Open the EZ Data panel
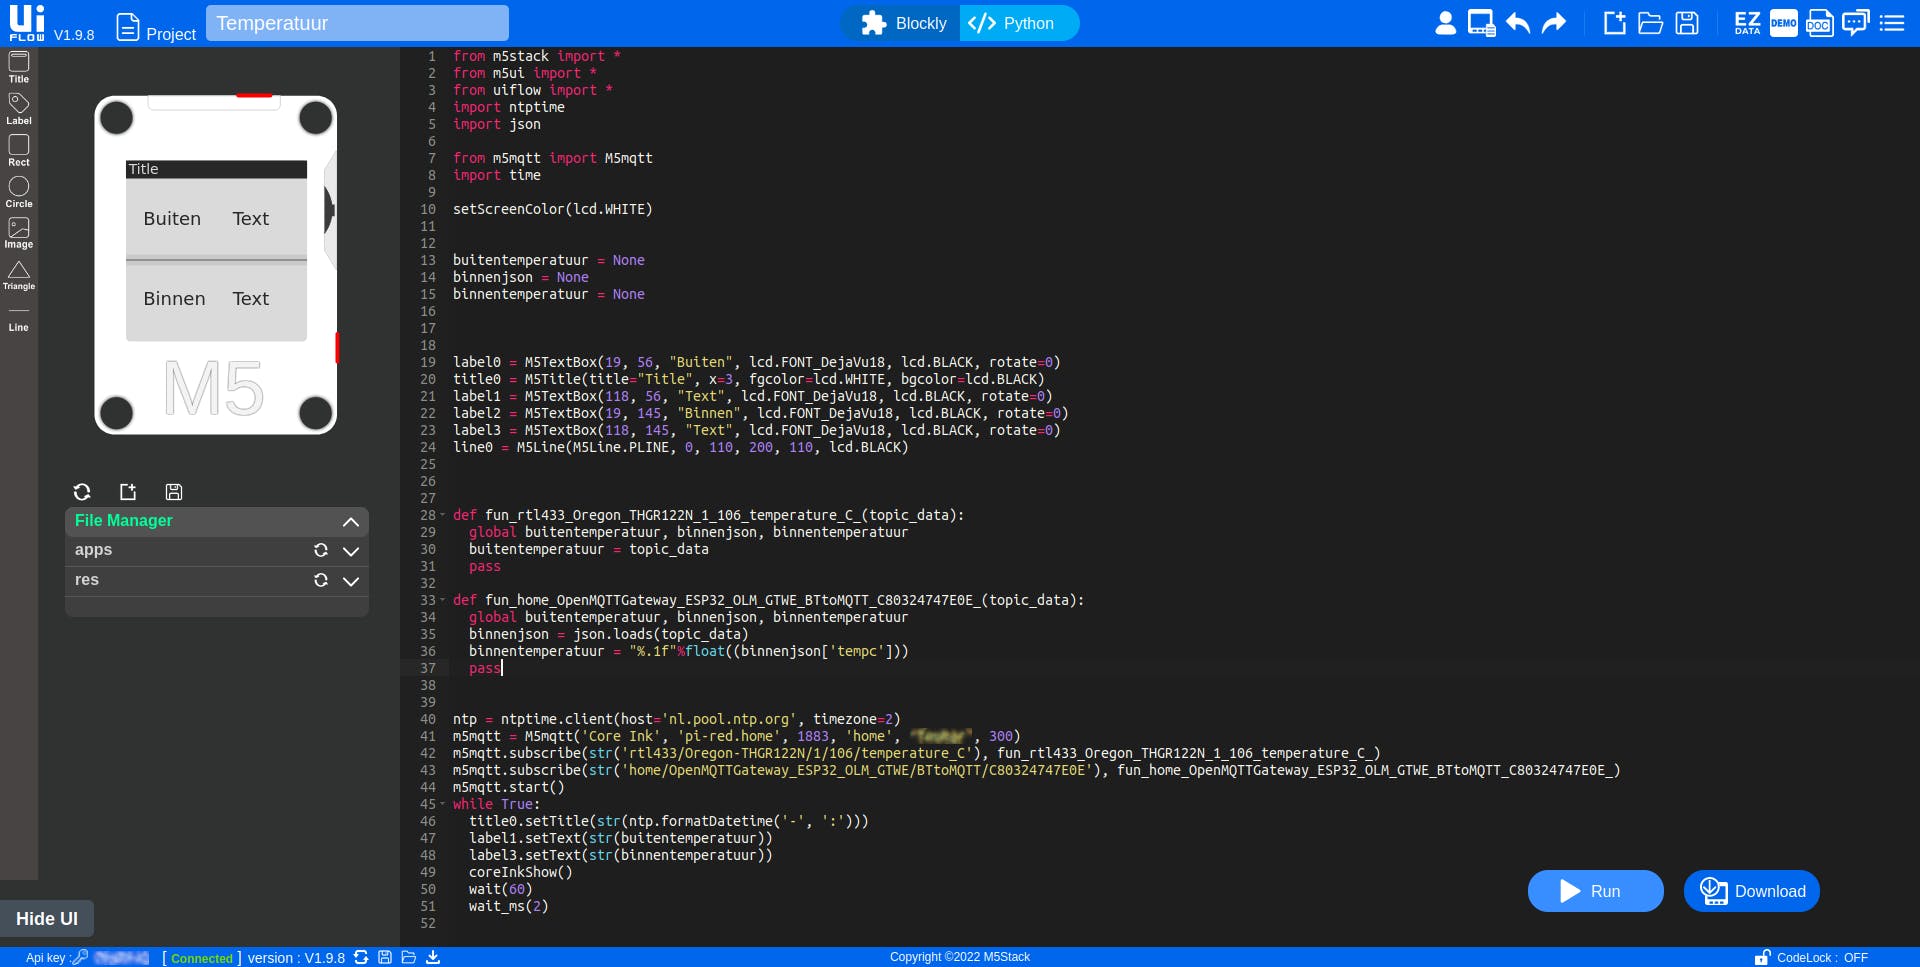Screen dimensions: 1920x967 [1747, 23]
